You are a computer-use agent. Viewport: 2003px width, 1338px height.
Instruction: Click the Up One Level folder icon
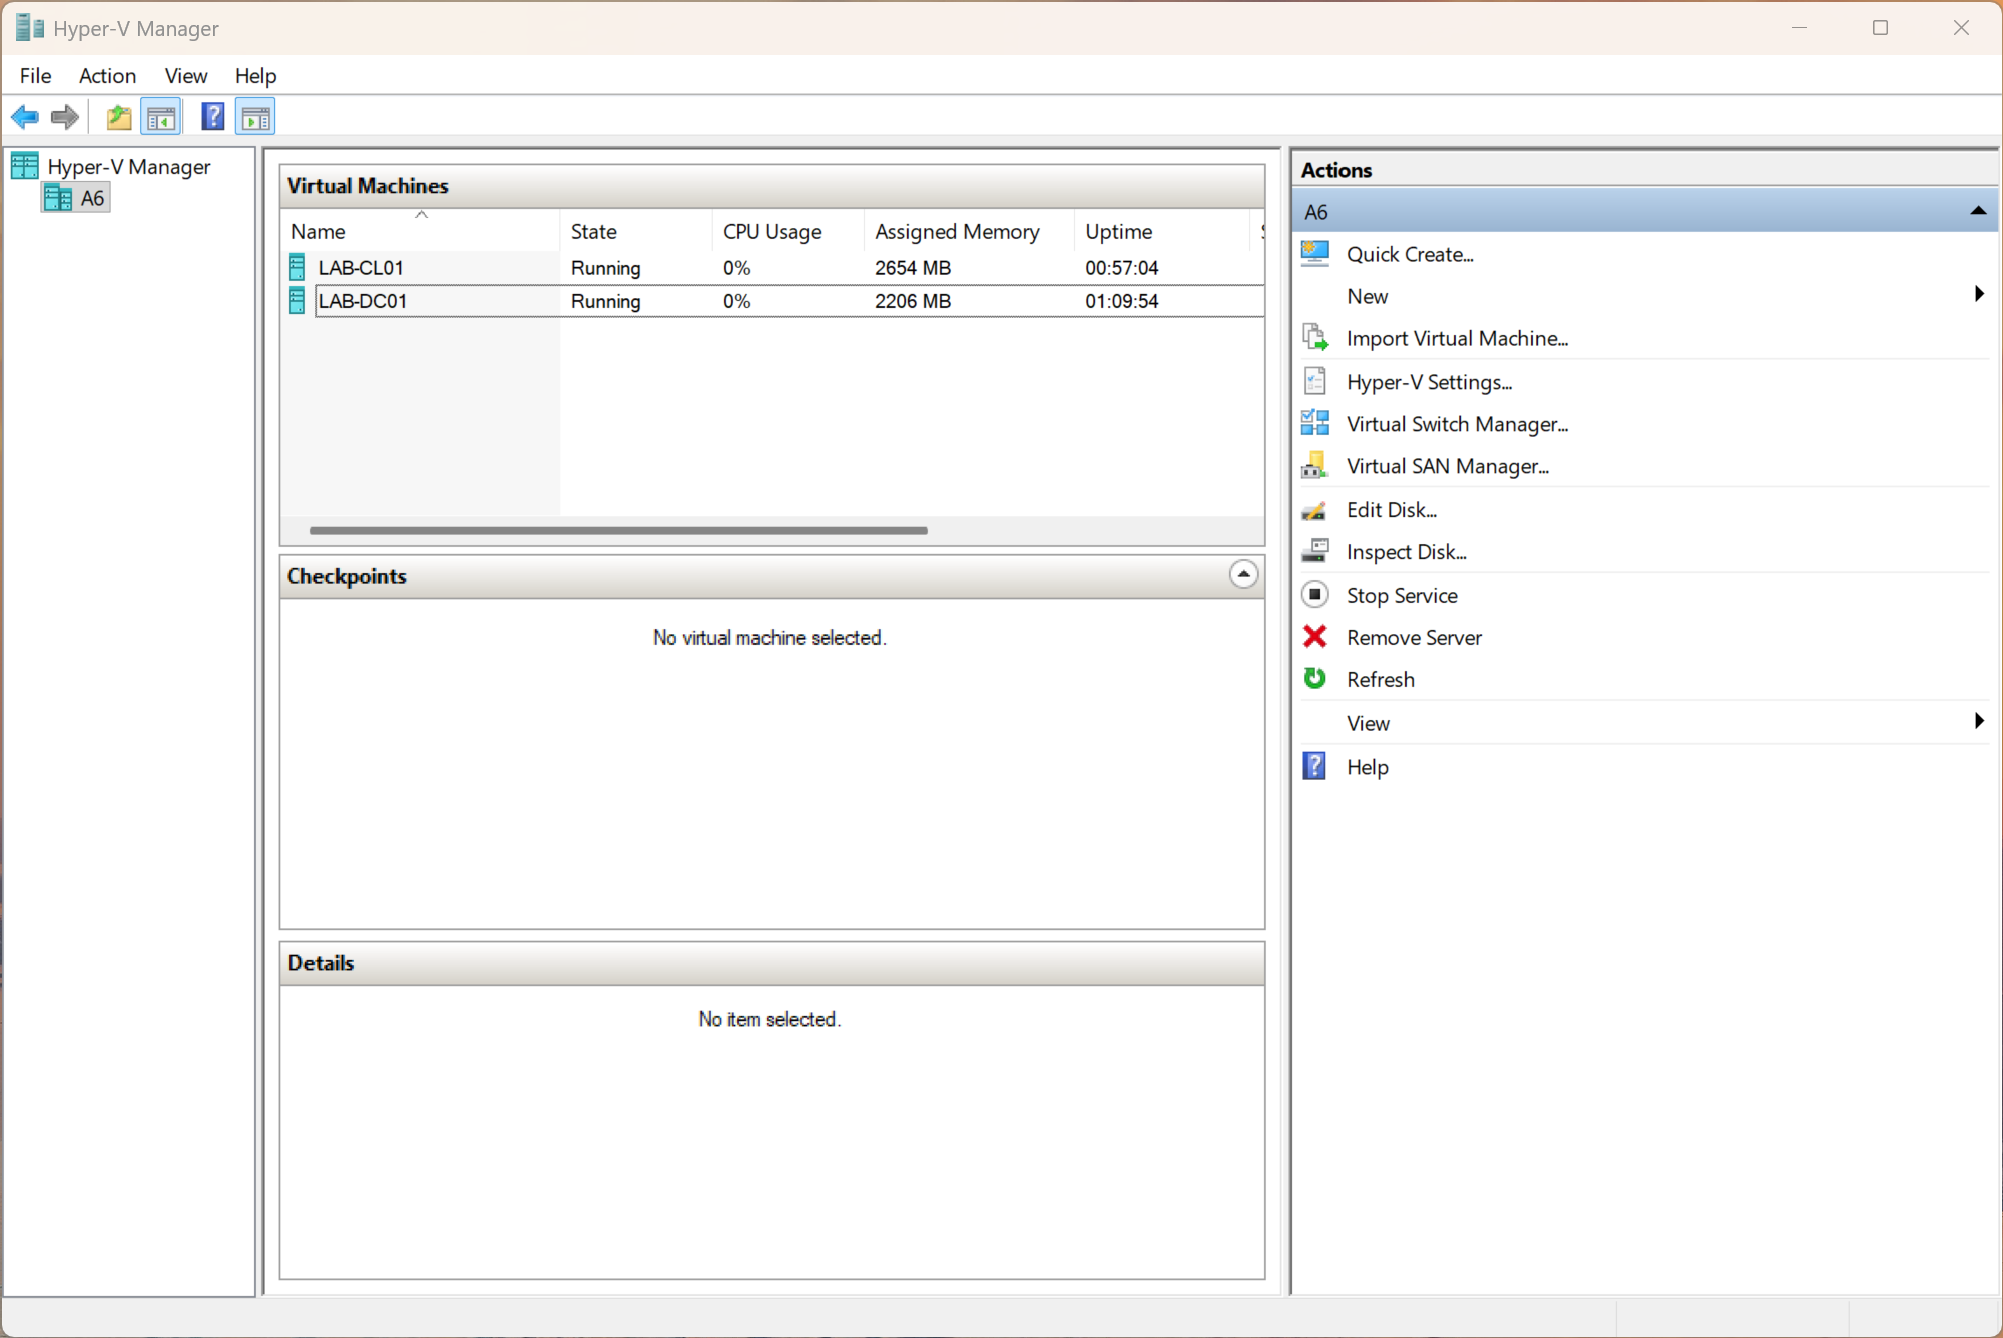119,118
